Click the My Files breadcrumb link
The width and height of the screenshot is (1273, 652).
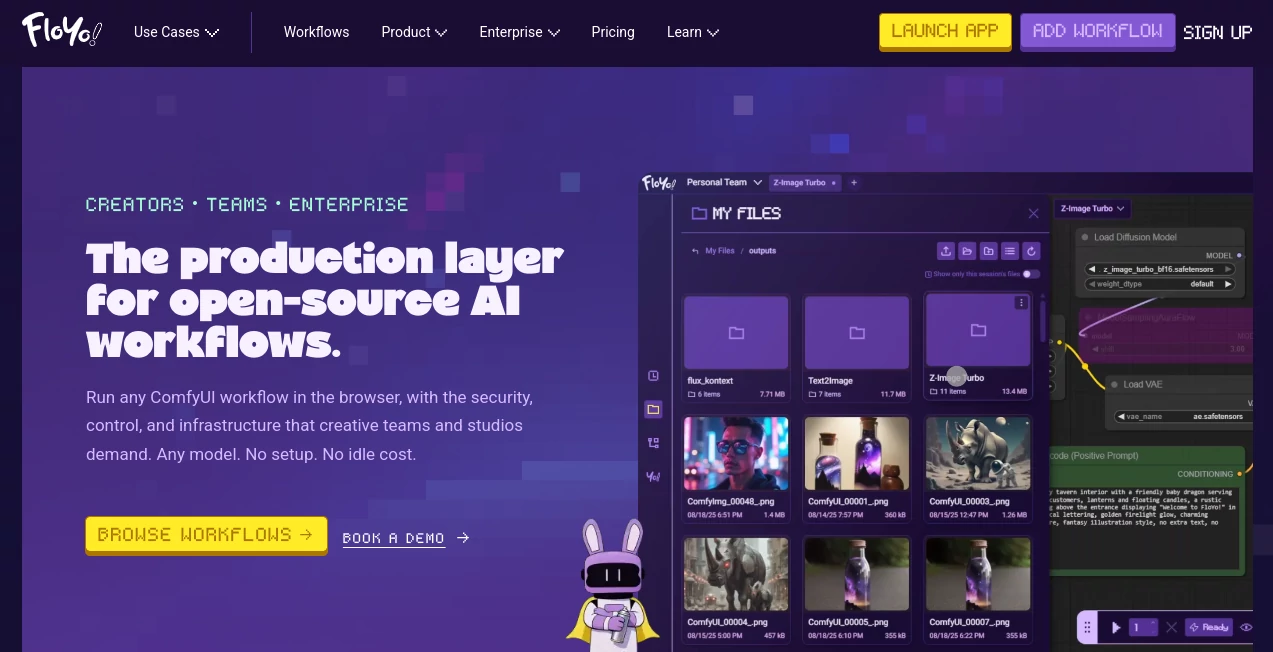click(x=720, y=251)
